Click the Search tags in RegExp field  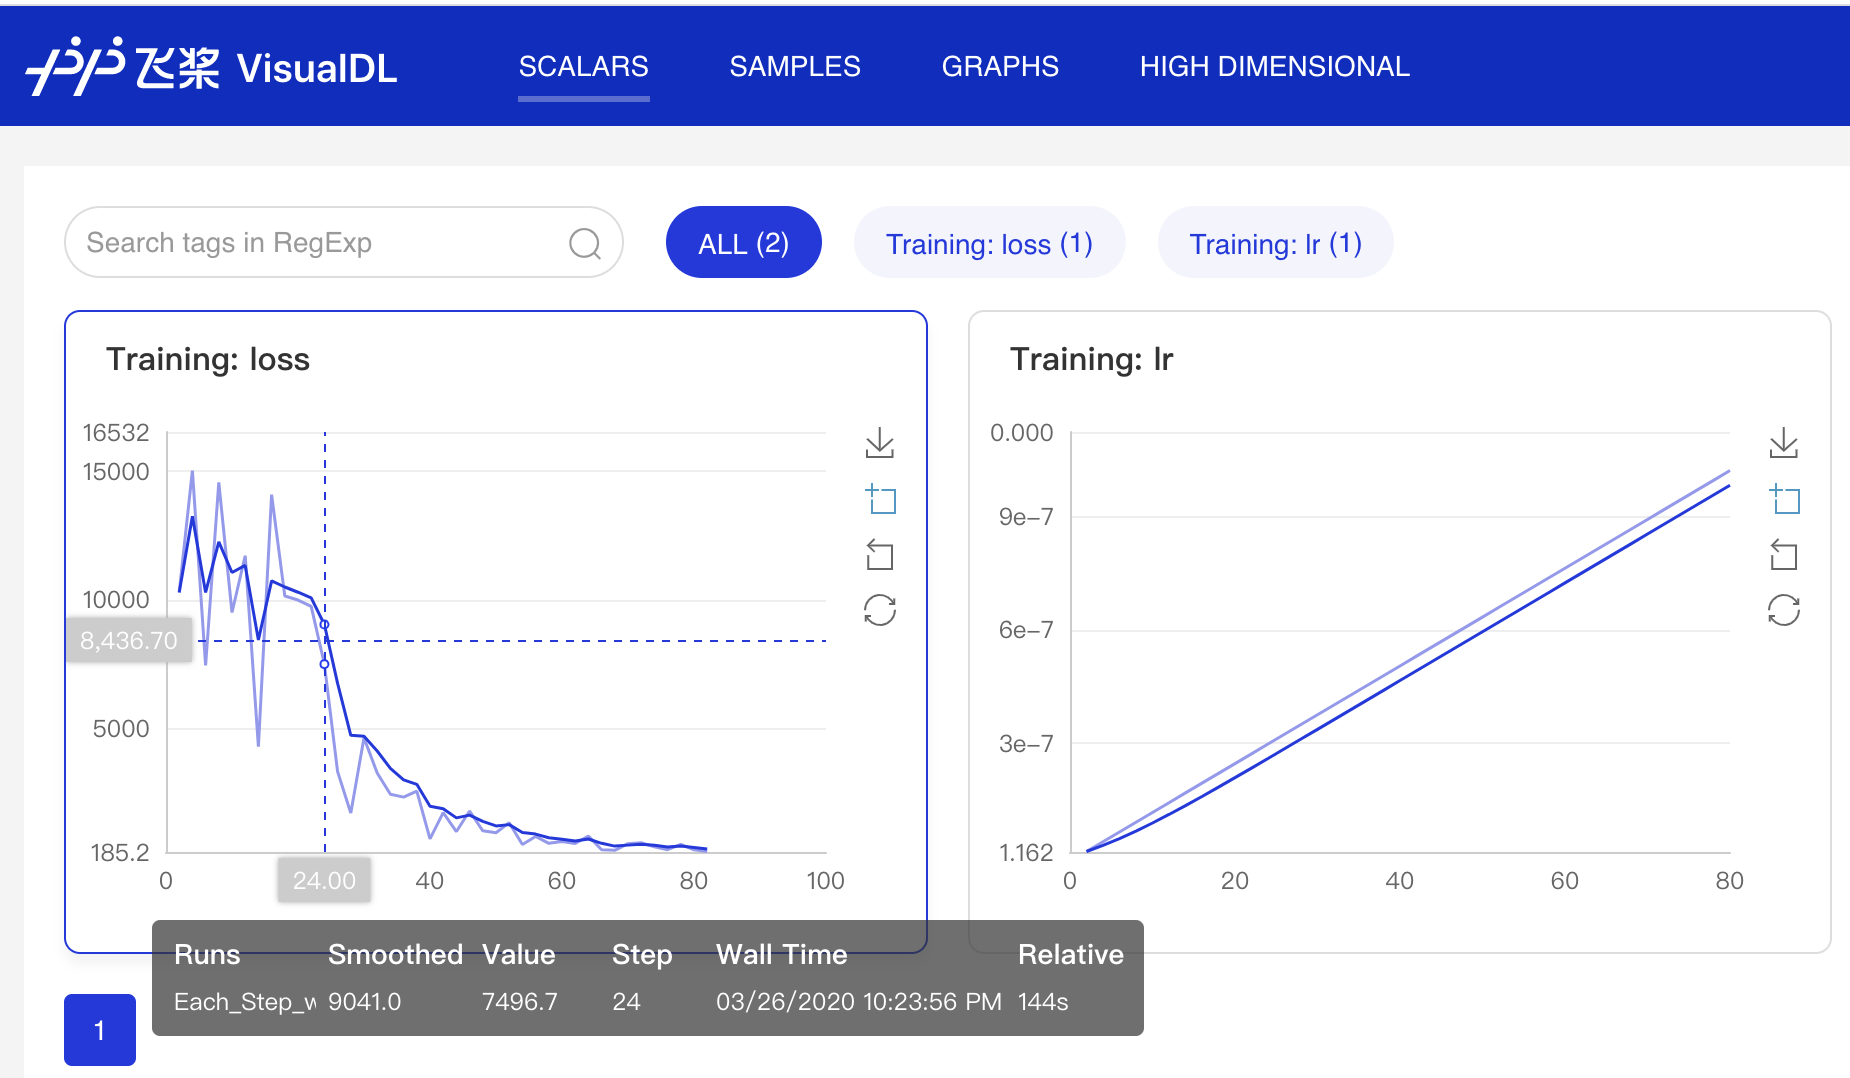point(320,243)
